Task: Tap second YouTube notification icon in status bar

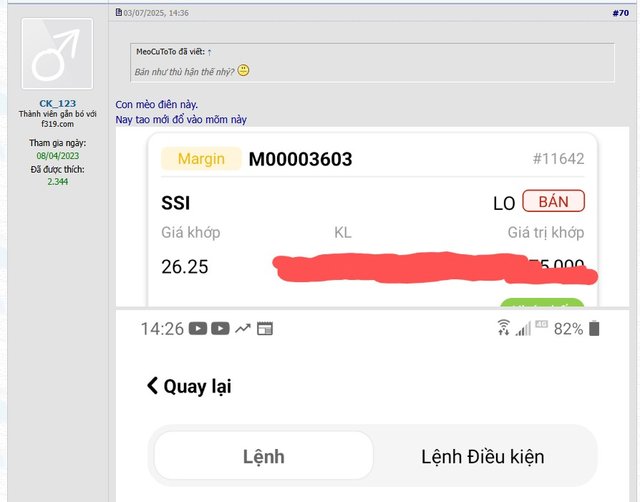Action: pyautogui.click(x=220, y=329)
